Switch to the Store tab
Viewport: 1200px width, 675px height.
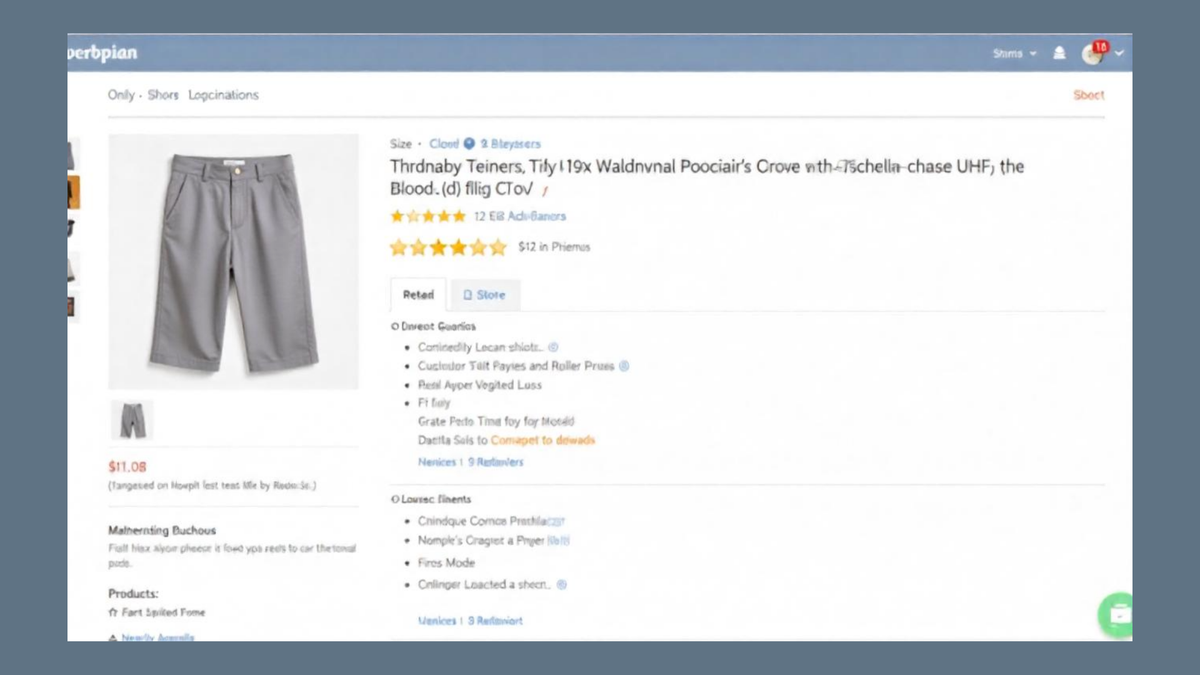[484, 295]
